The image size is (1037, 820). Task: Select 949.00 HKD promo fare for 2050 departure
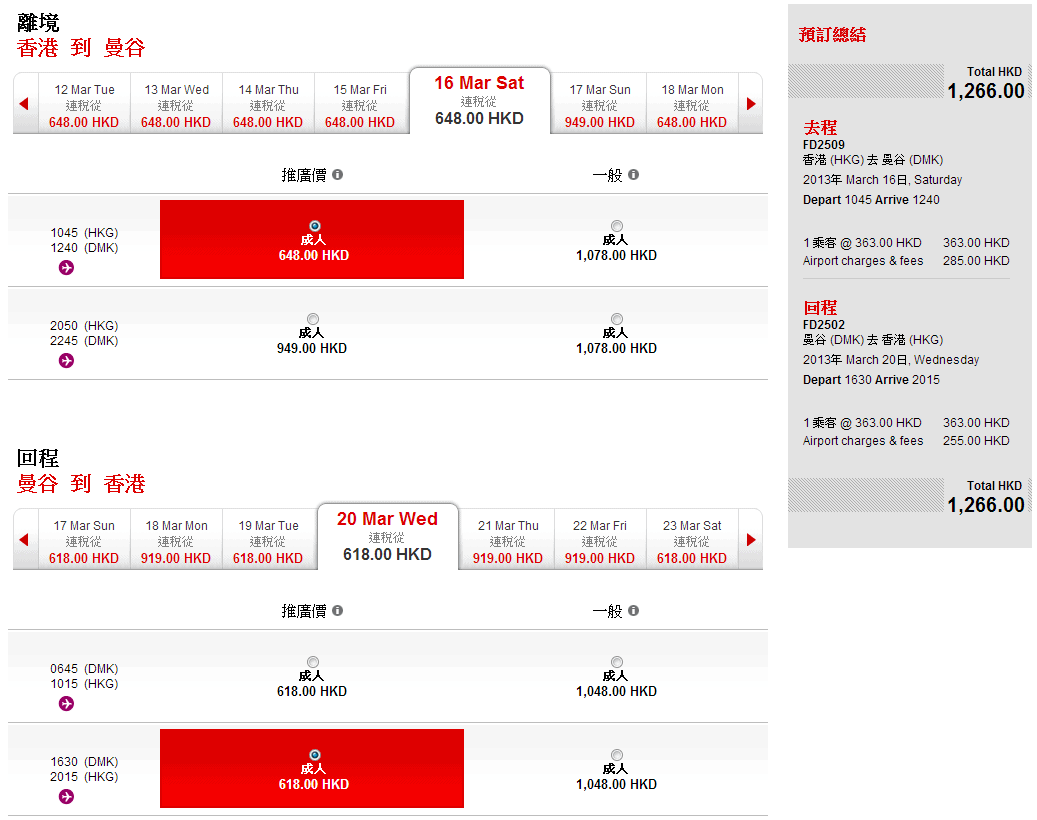point(313,319)
